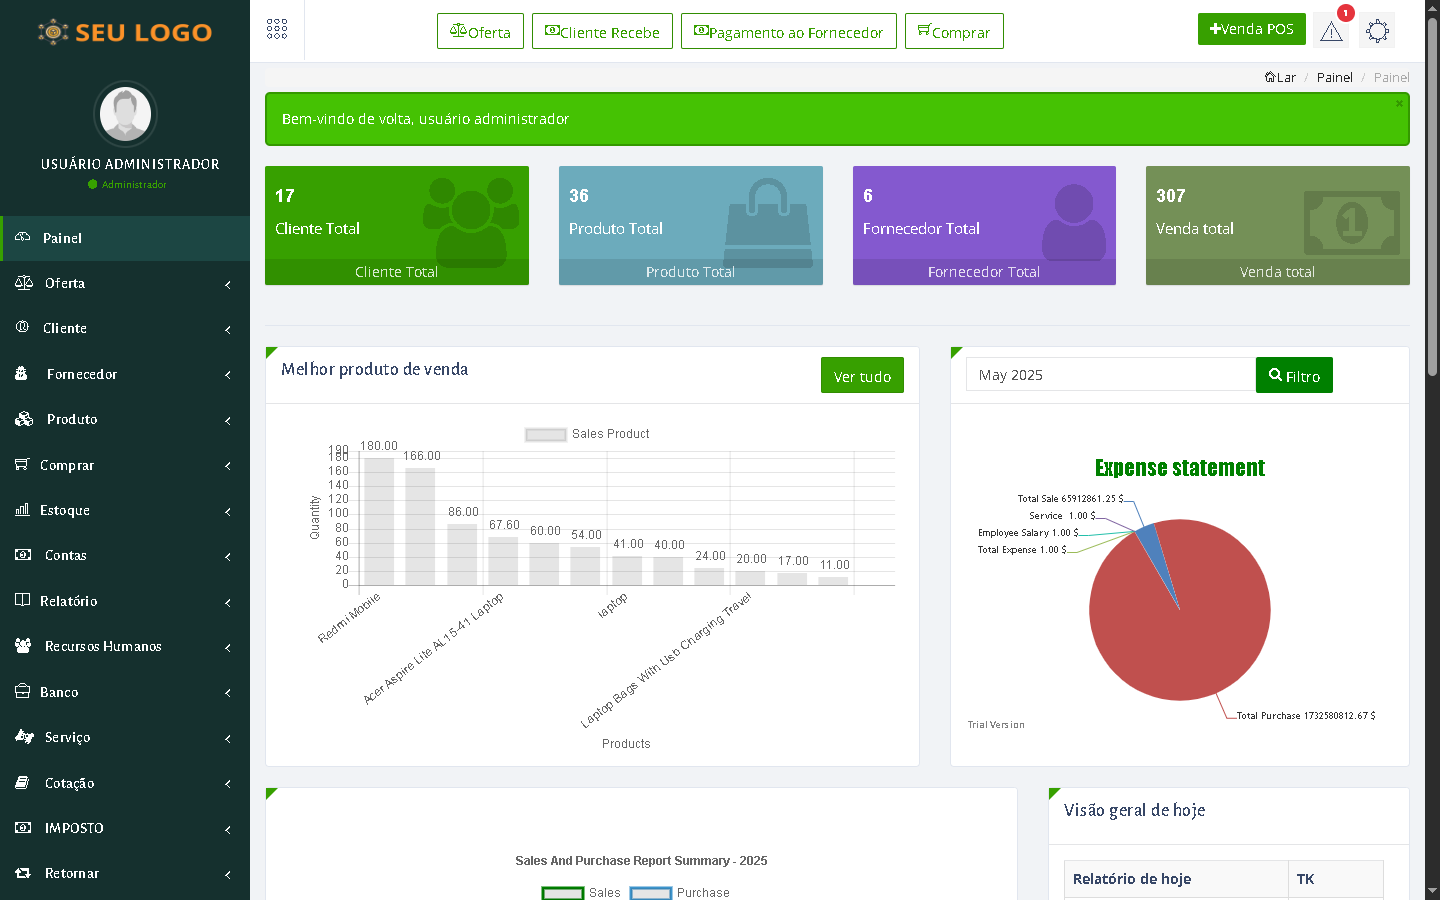Image resolution: width=1440 pixels, height=900 pixels.
Task: Open the settings gear icon
Action: (1377, 32)
